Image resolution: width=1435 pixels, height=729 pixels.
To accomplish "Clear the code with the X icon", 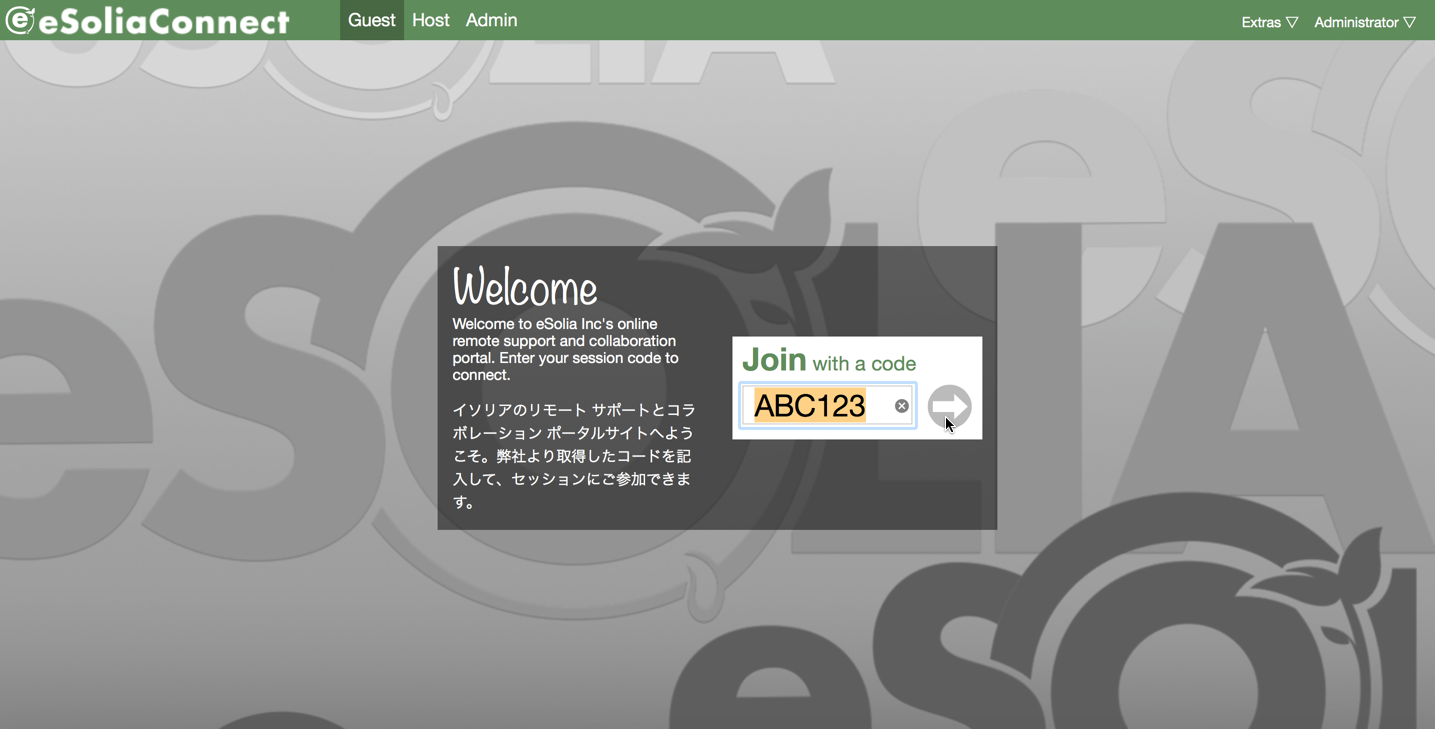I will coord(901,406).
